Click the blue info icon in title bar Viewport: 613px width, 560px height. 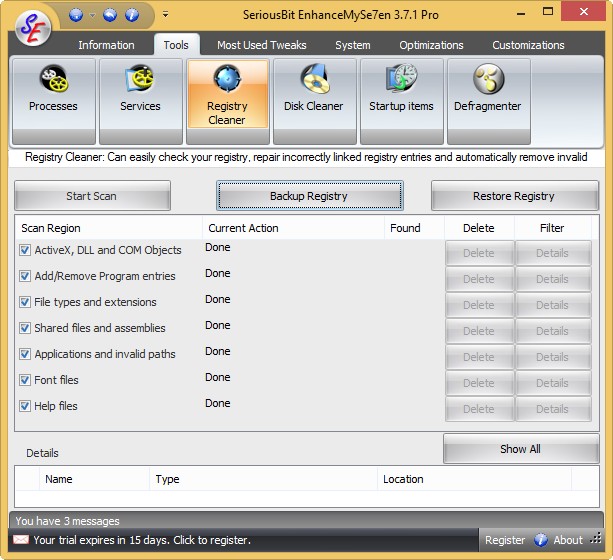[132, 15]
